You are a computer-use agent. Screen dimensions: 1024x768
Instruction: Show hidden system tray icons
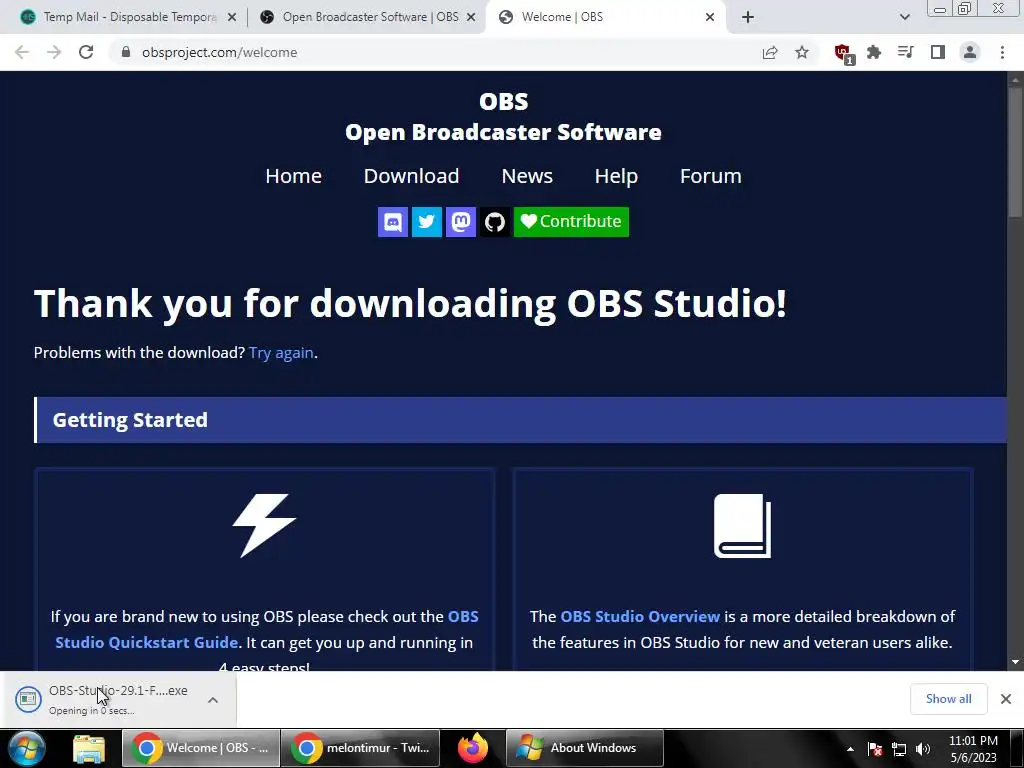[x=850, y=750]
